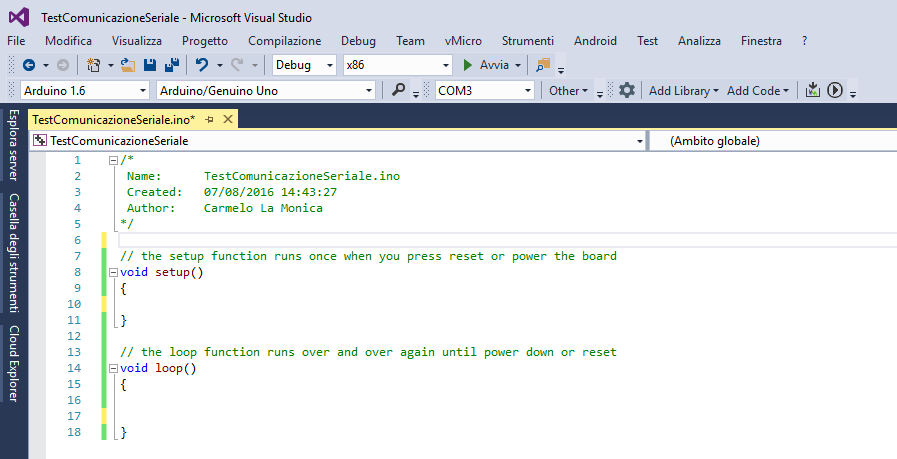The height and width of the screenshot is (459, 897).
Task: Click the Navigate Backward arrow icon
Action: click(29, 65)
